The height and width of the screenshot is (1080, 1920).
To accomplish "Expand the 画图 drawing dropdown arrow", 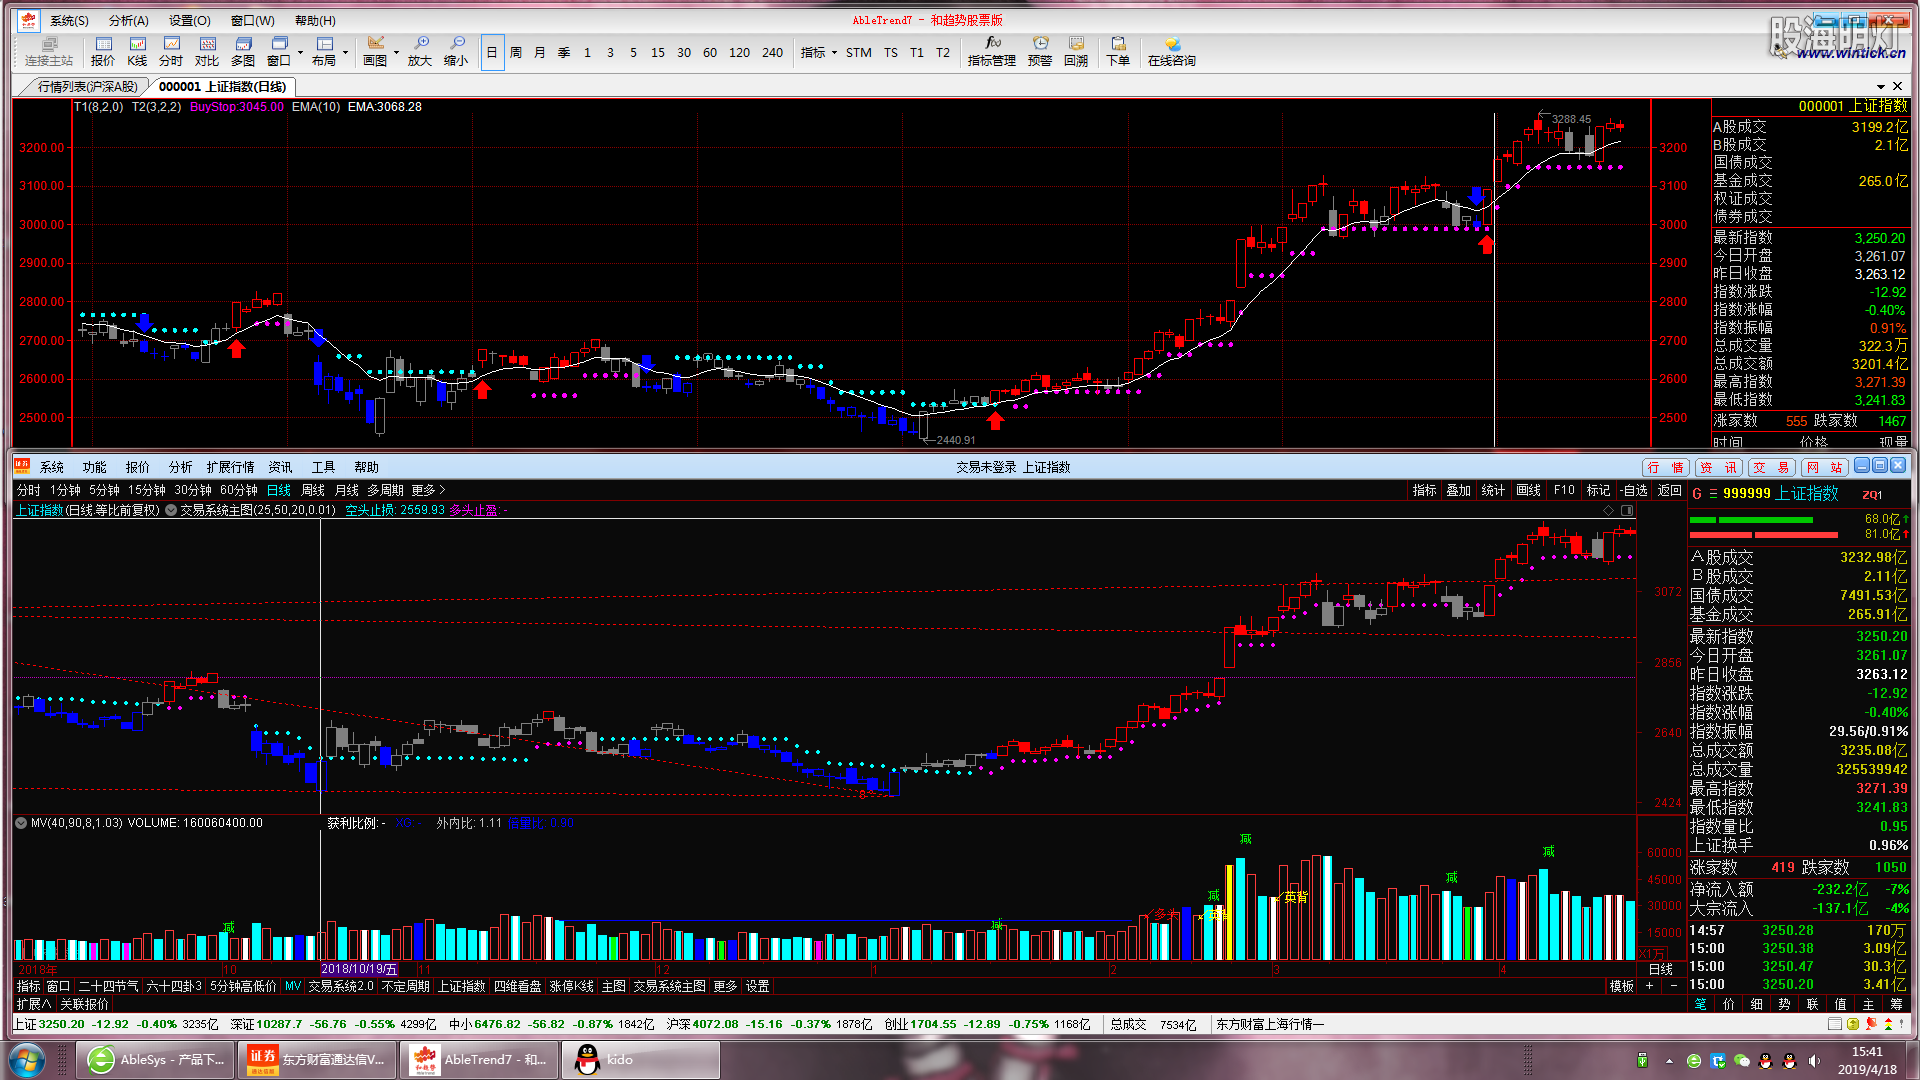I will coord(397,53).
